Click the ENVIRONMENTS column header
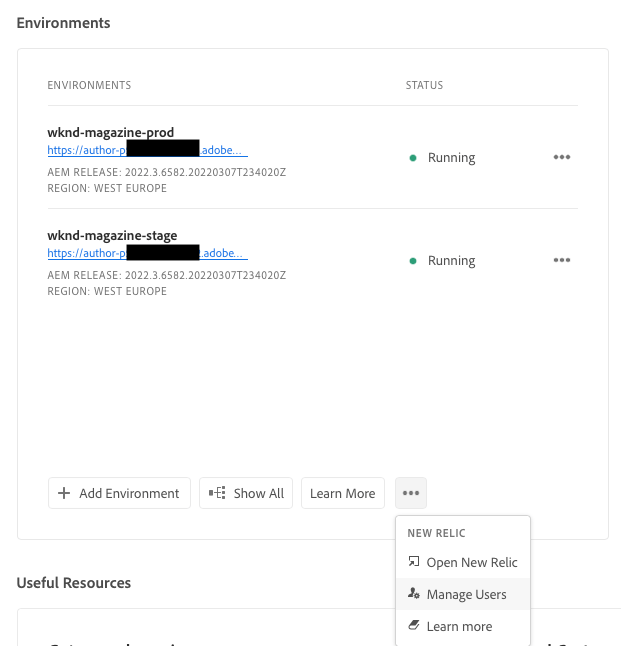The width and height of the screenshot is (621, 646). (89, 85)
